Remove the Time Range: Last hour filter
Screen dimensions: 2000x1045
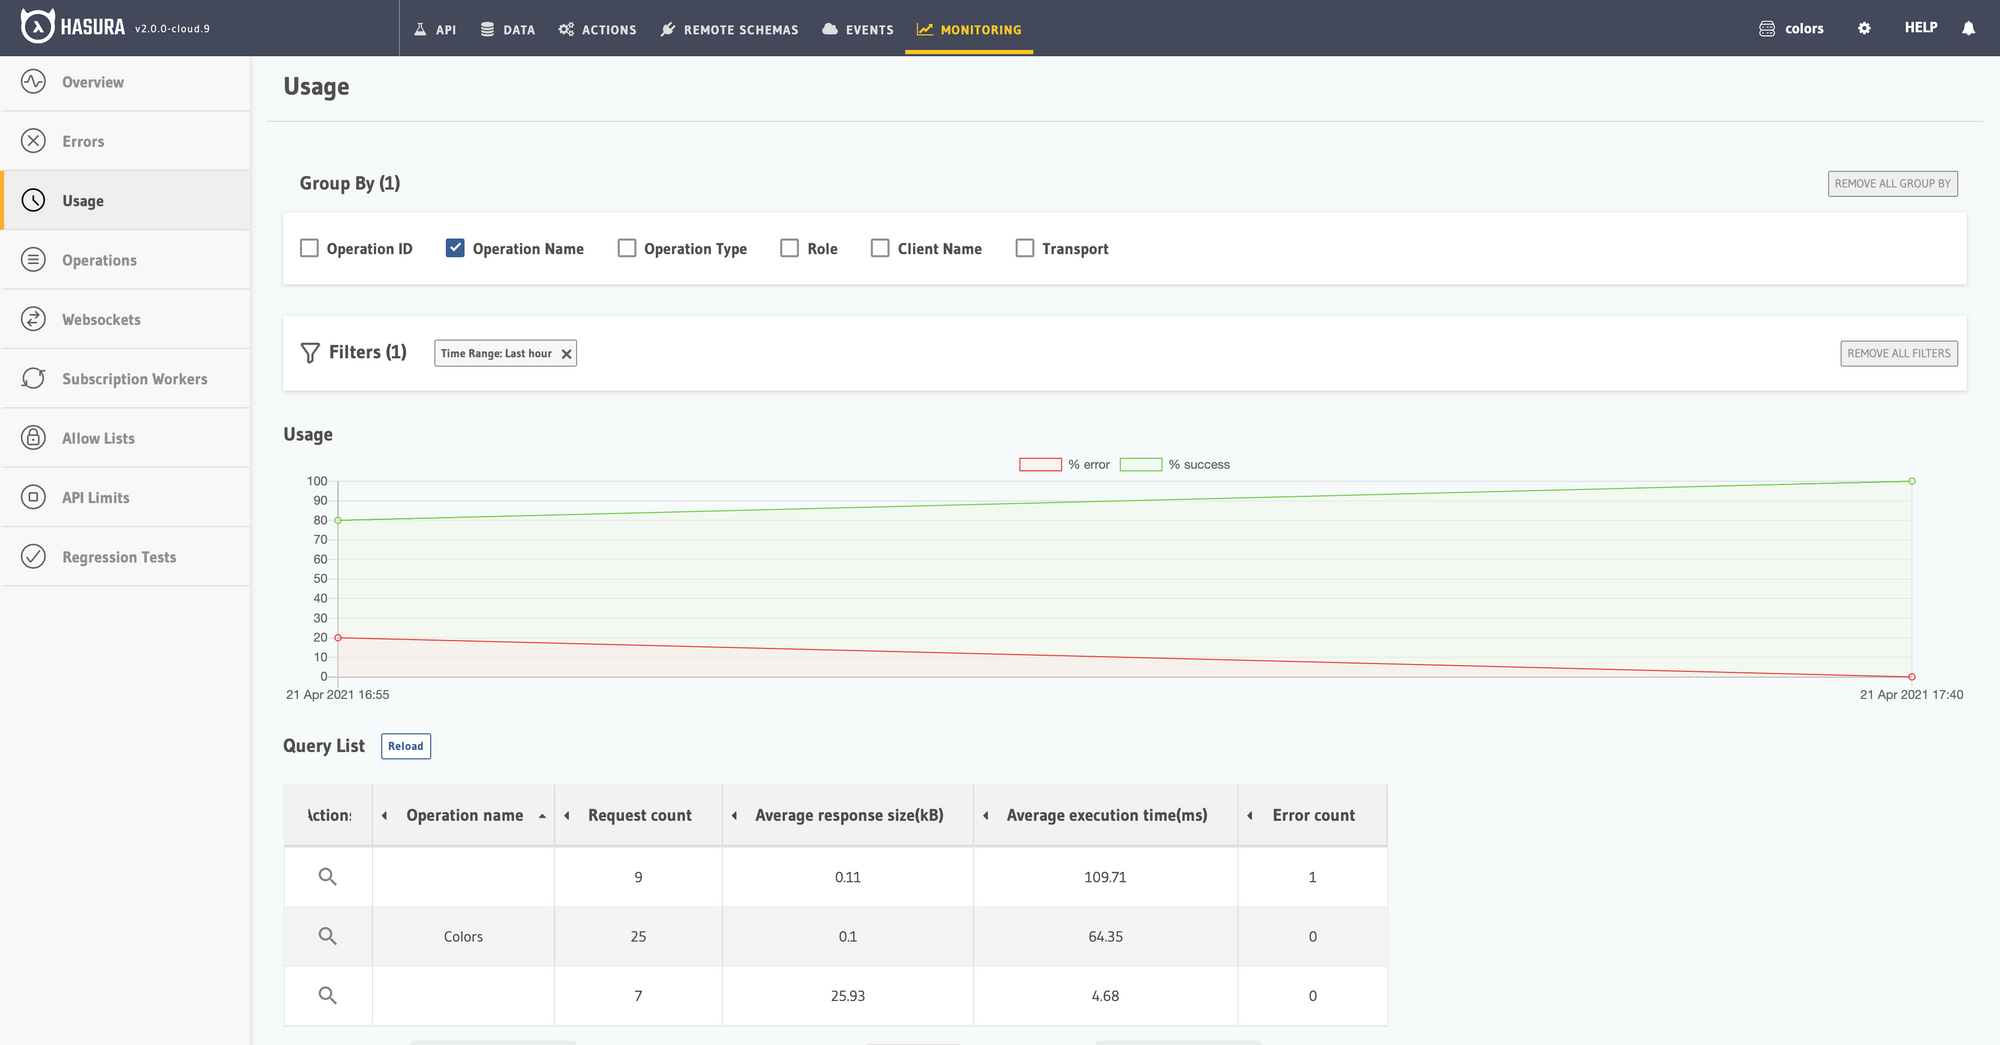pyautogui.click(x=566, y=354)
